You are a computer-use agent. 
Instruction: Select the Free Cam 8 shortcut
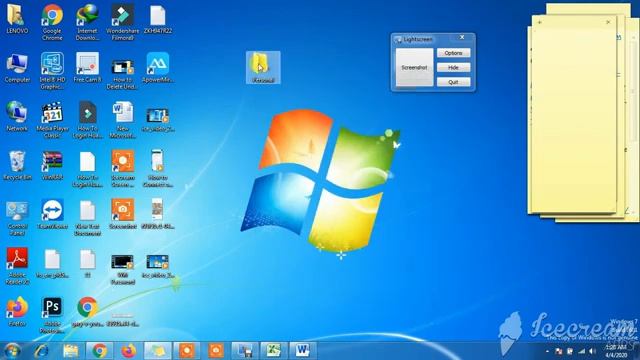tap(87, 68)
